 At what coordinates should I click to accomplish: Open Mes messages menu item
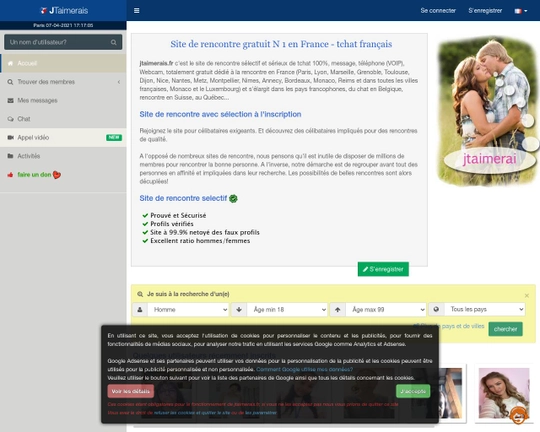click(x=63, y=100)
